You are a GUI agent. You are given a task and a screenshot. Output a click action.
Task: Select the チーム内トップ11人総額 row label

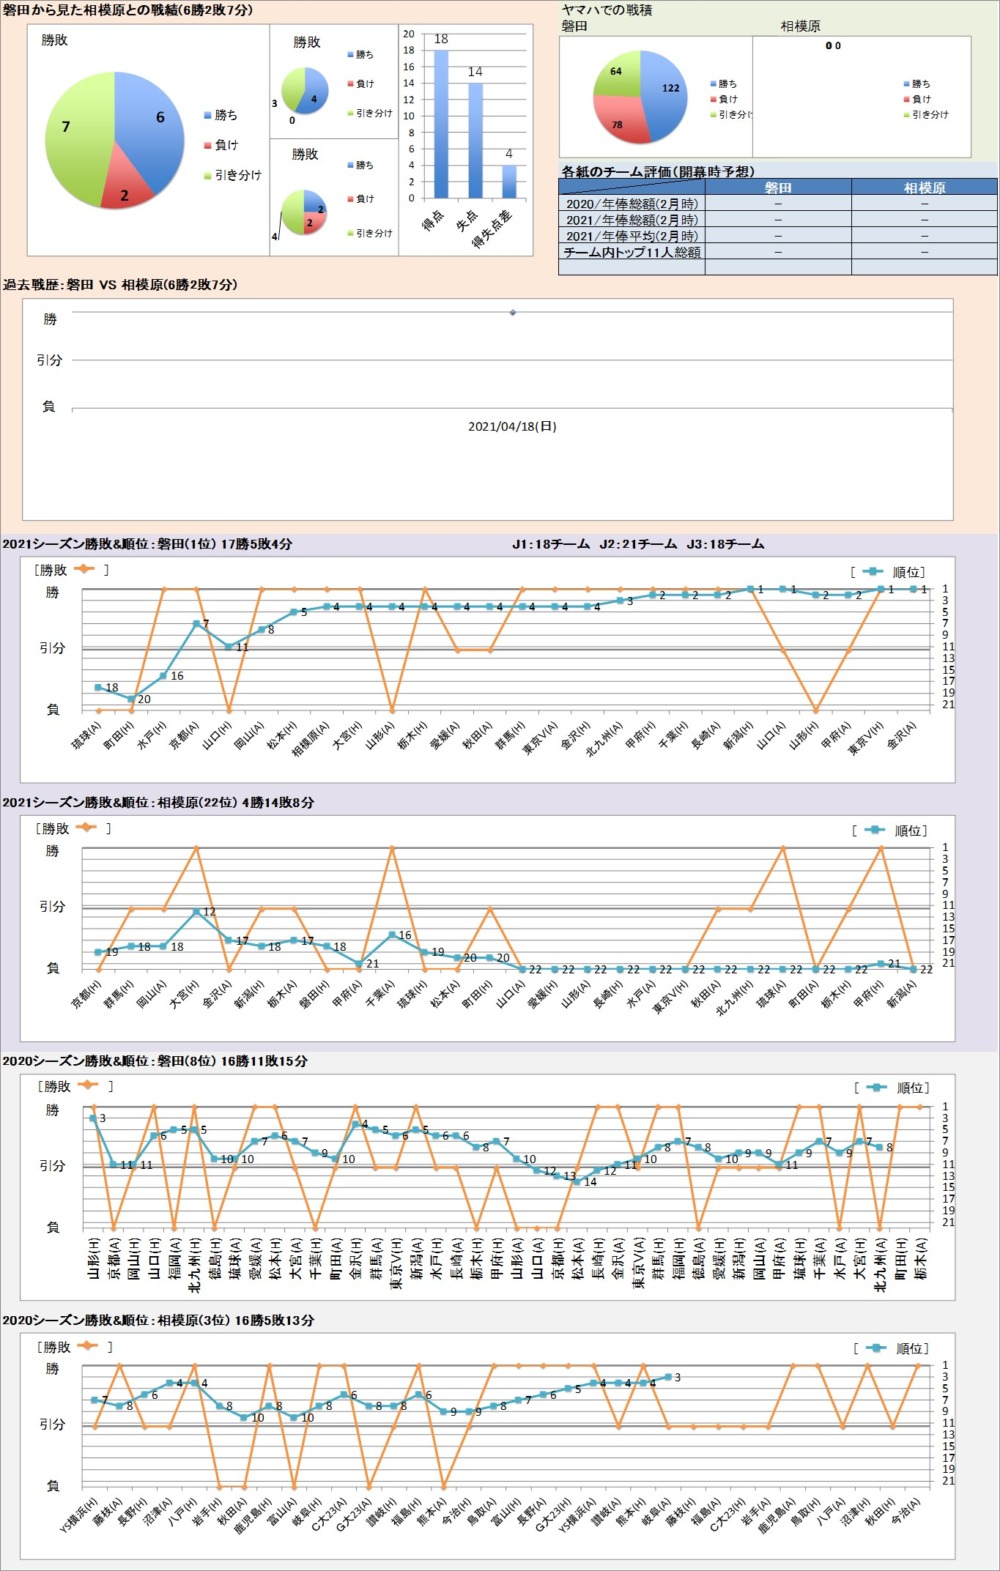point(632,252)
